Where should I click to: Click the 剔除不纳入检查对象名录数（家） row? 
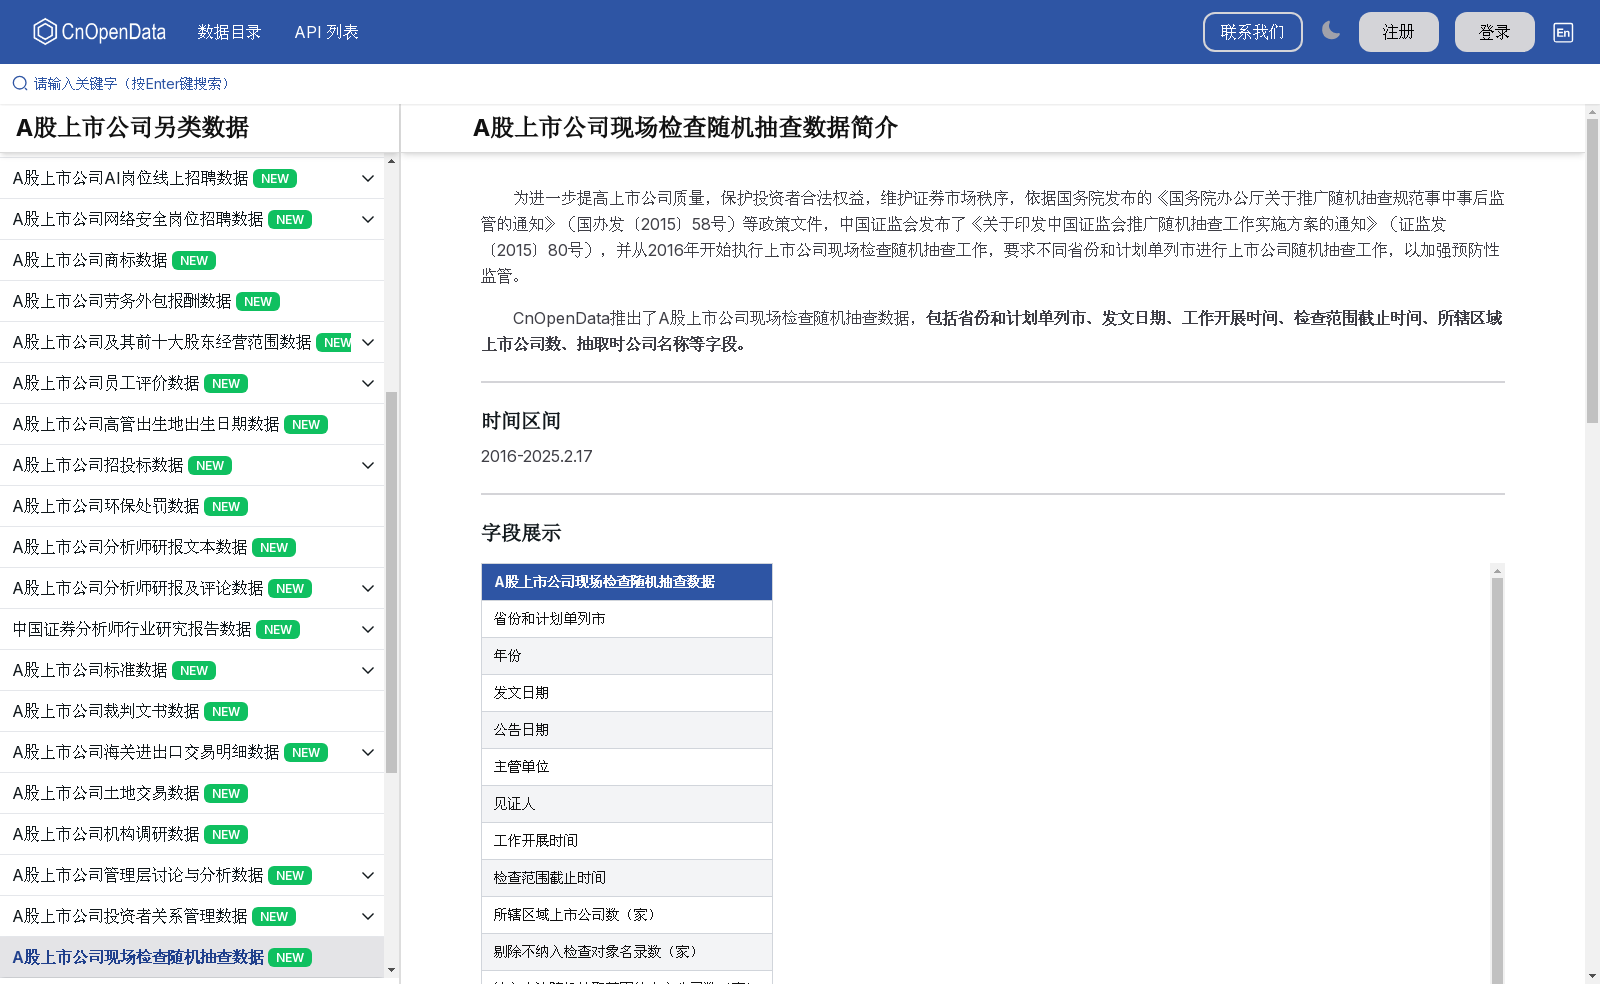coord(627,952)
